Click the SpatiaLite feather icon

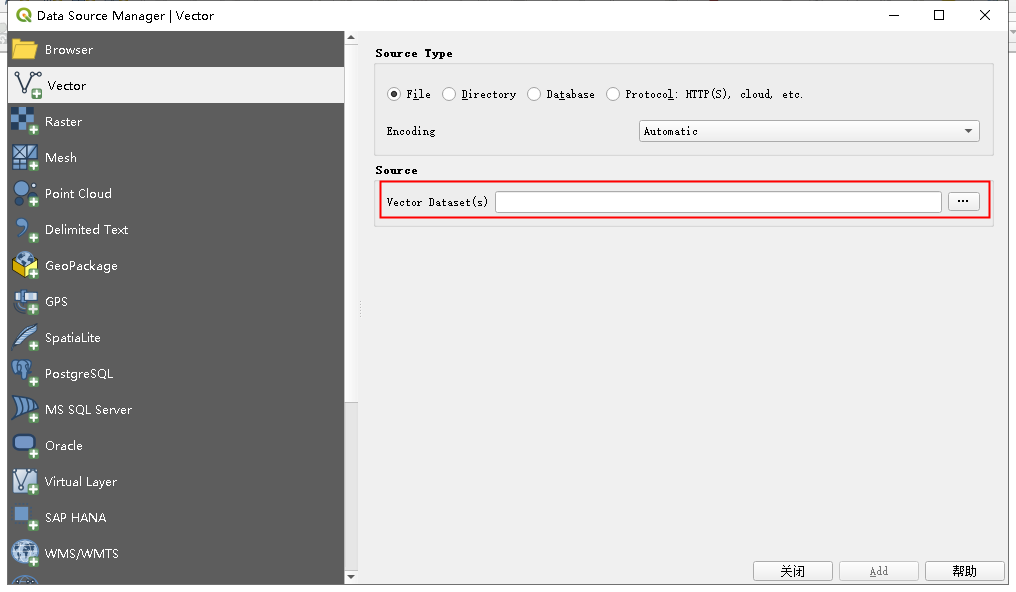25,337
